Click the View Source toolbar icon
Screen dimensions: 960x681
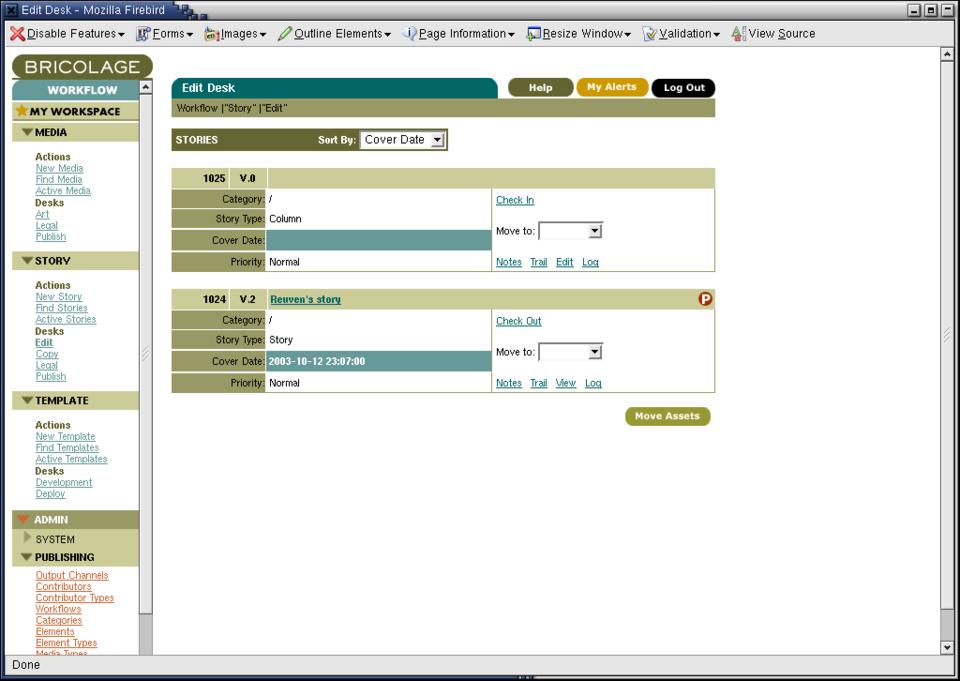coord(739,34)
